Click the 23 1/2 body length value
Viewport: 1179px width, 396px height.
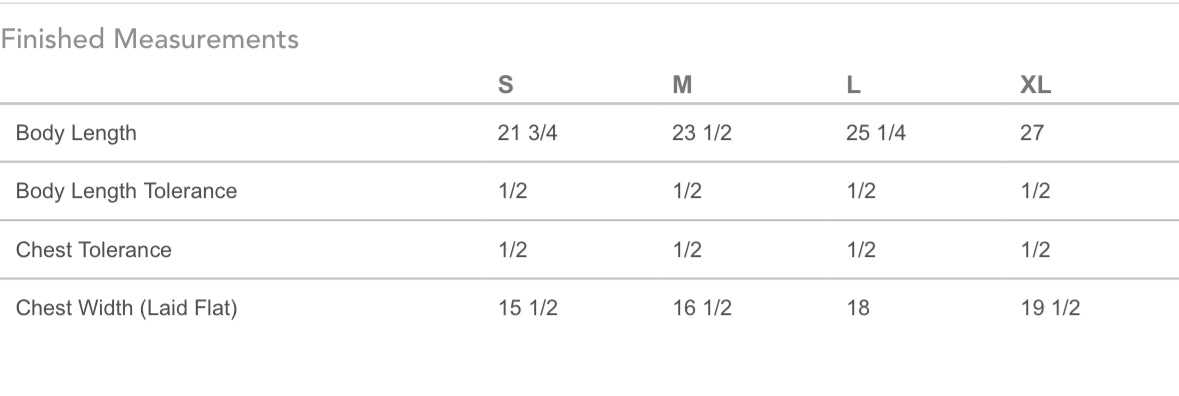coord(702,134)
